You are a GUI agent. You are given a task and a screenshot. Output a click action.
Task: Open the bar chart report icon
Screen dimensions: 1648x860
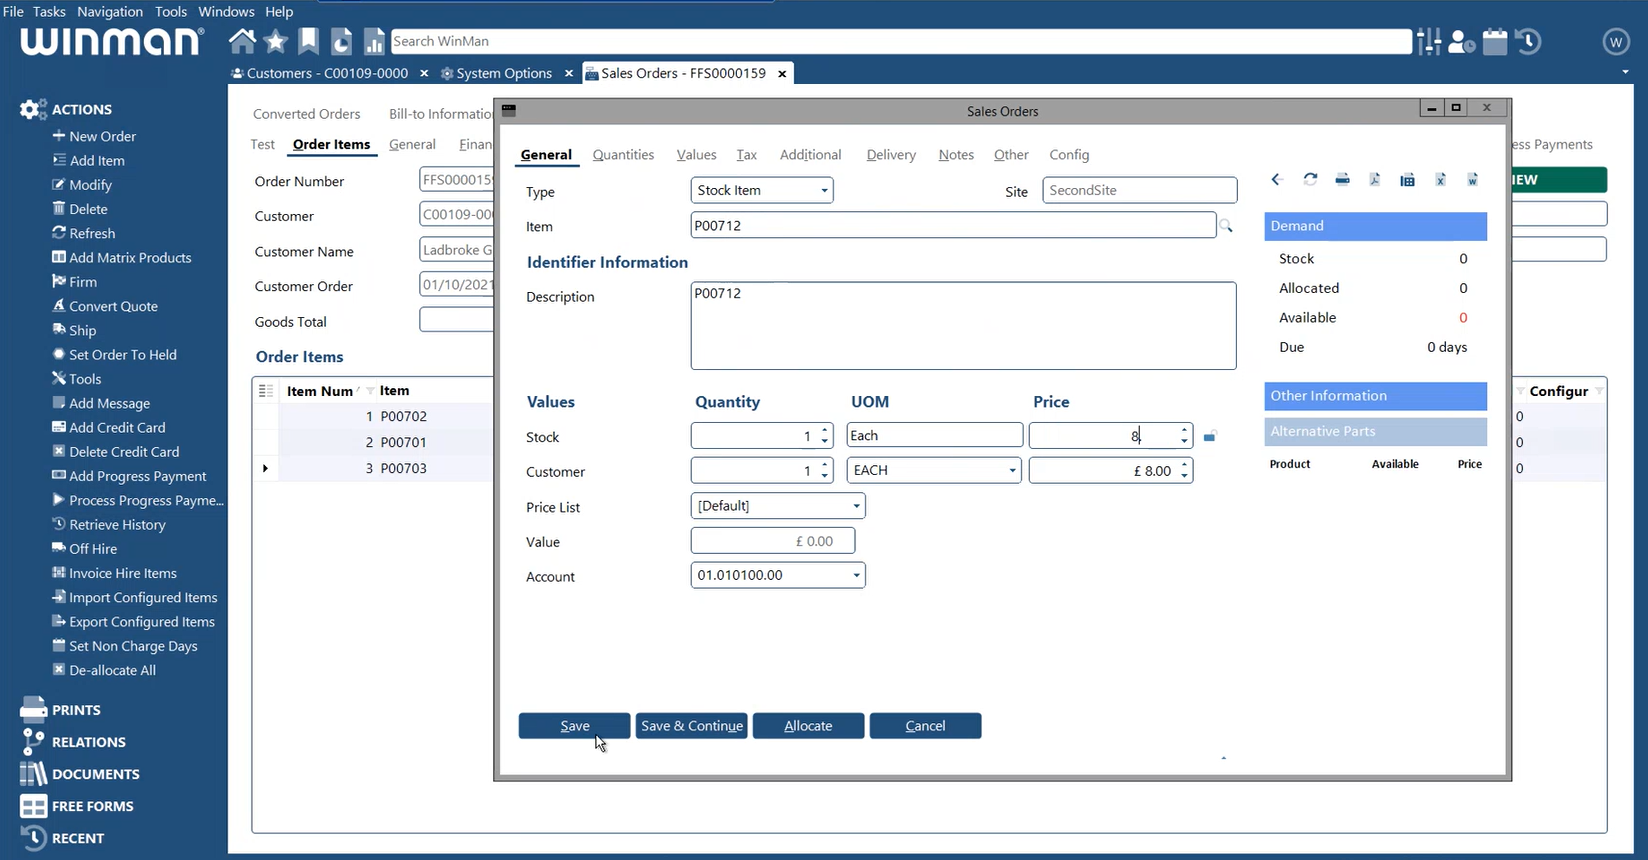coord(374,41)
